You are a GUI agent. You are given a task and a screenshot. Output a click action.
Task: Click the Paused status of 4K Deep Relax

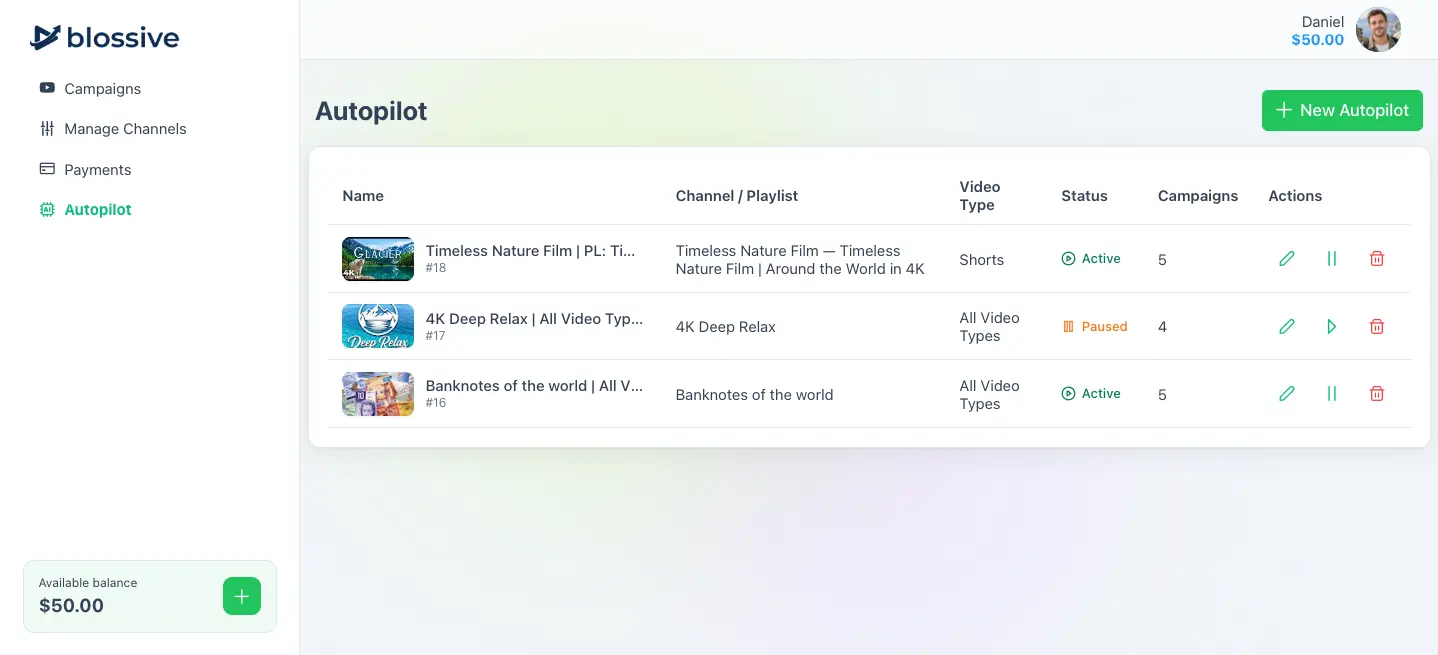click(1095, 327)
